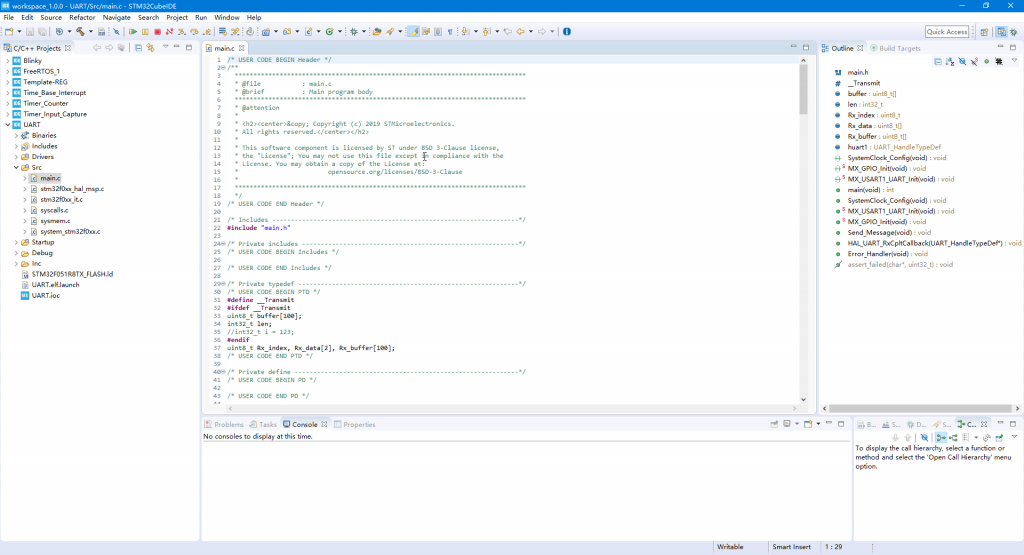The image size is (1024, 555).
Task: Click Outline horizontal scrollbar
Action: point(921,408)
